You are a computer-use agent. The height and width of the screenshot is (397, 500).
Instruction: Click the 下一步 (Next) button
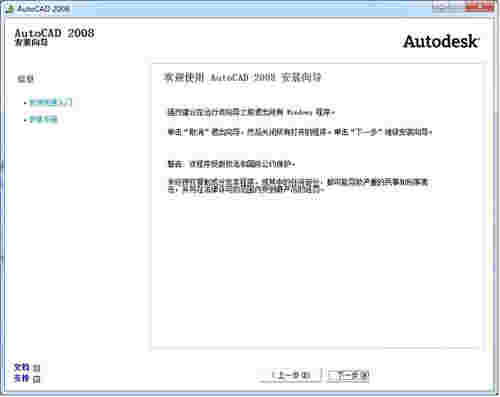(x=348, y=376)
